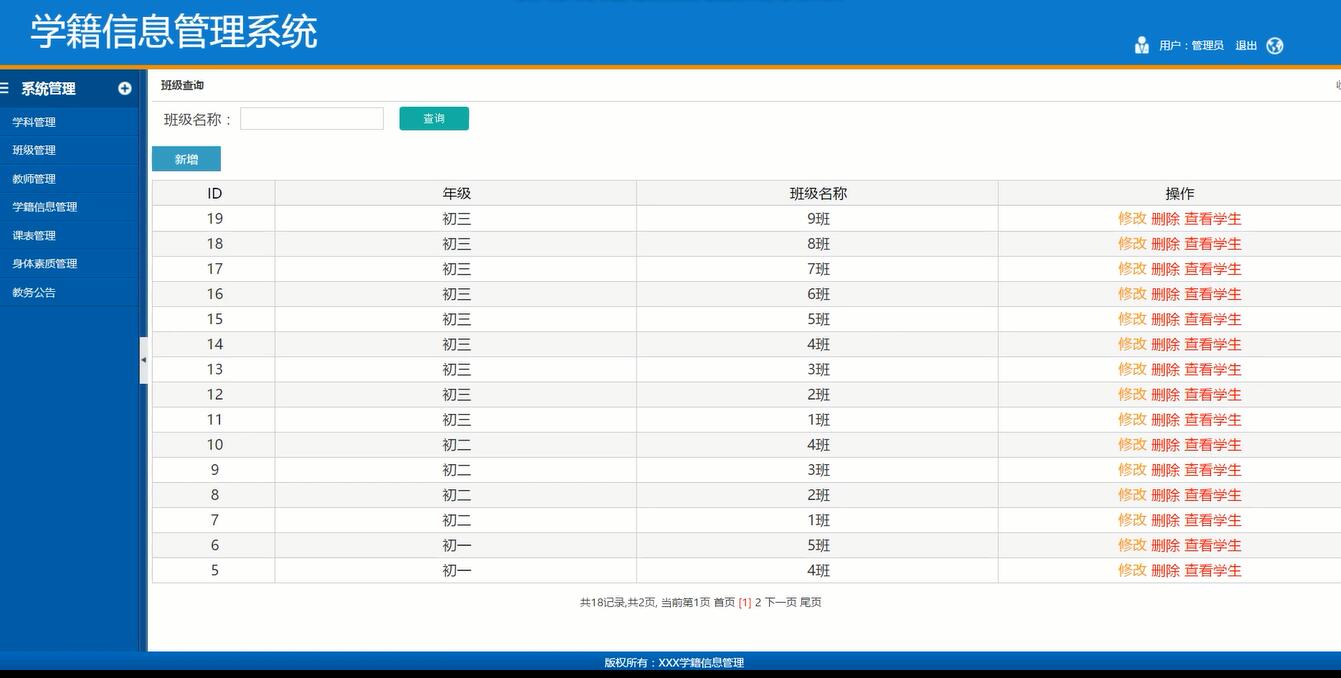This screenshot has width=1341, height=678.
Task: Click the 学籍信息管理系统 title
Action: [x=174, y=31]
